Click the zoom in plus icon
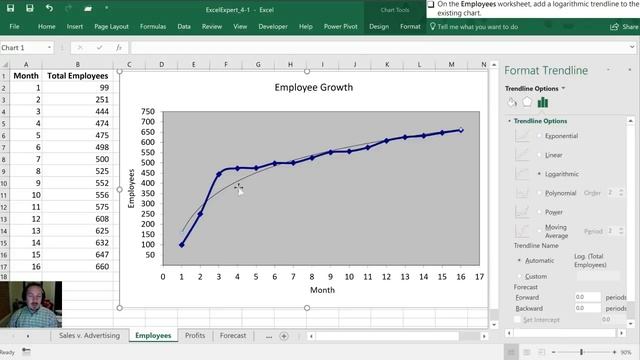The image size is (640, 360). click(614, 352)
